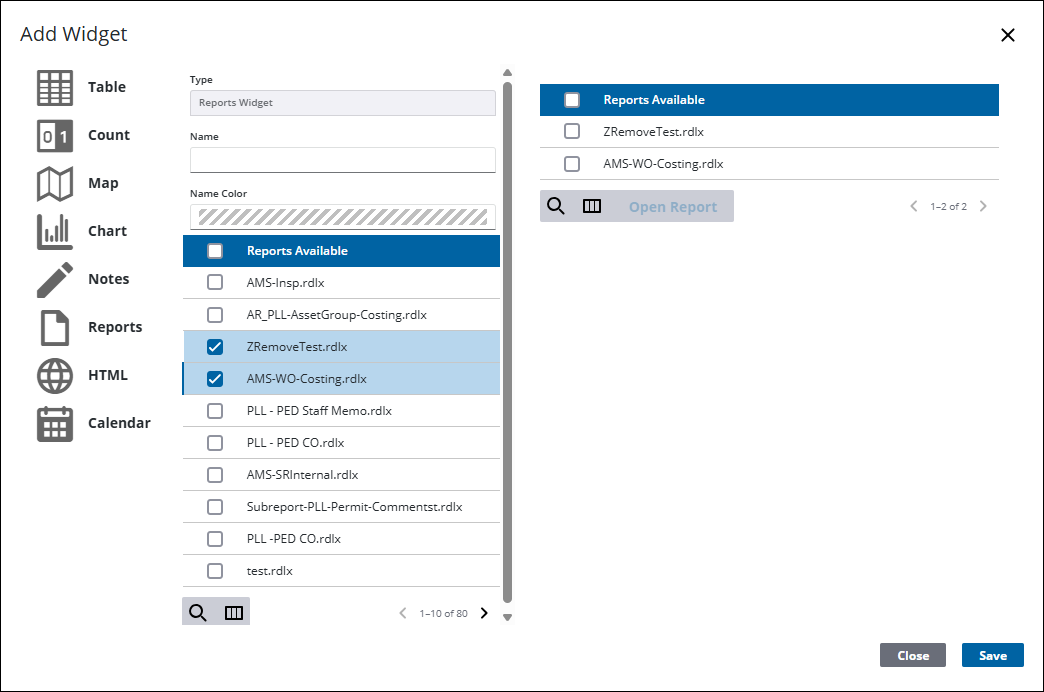This screenshot has width=1044, height=692.
Task: Uncheck ZRemoveTest.rdlx in the left list
Action: click(215, 346)
